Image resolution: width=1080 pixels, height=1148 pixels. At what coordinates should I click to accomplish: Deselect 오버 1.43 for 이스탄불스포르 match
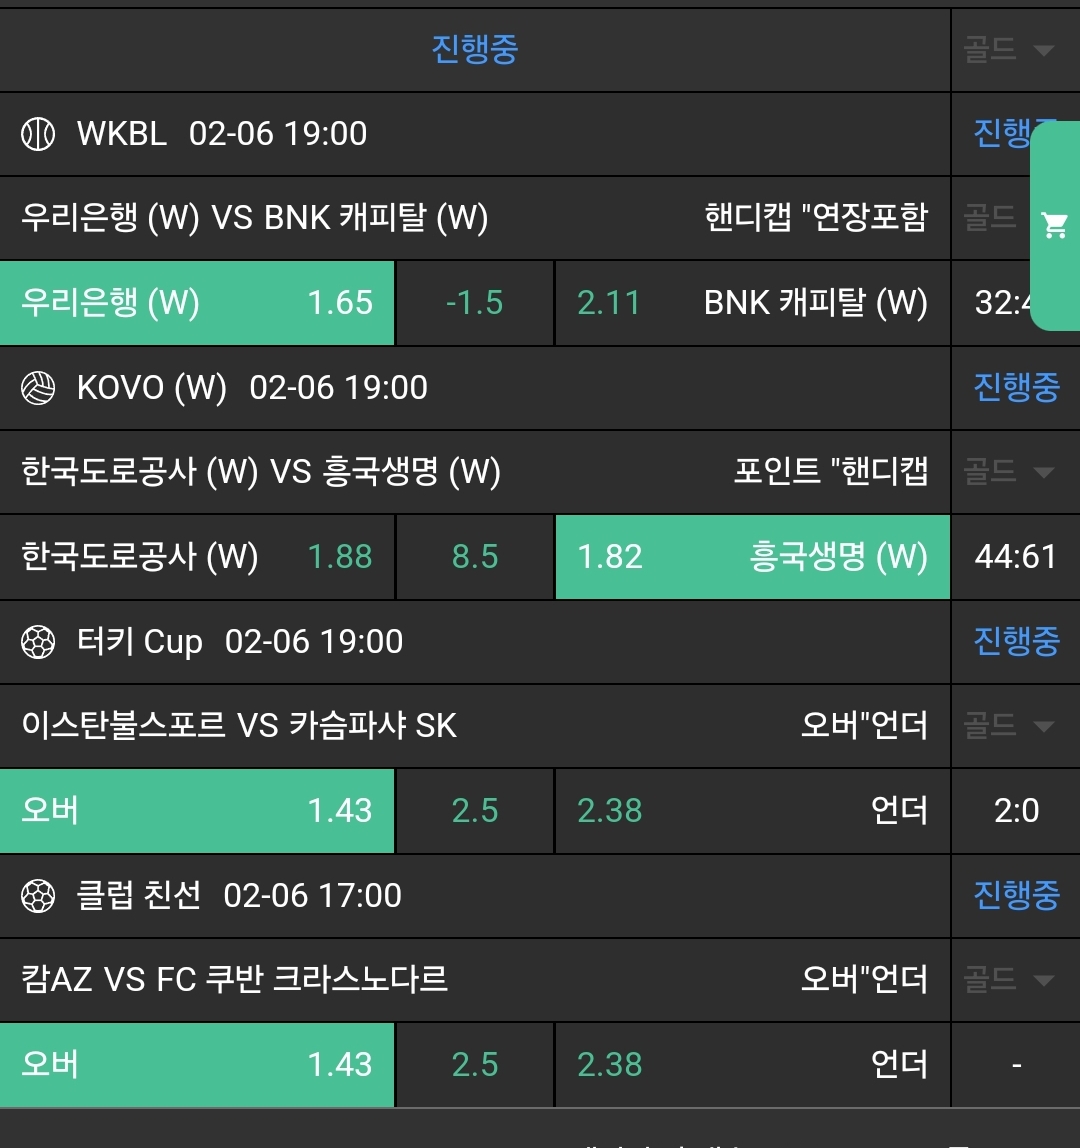[197, 811]
